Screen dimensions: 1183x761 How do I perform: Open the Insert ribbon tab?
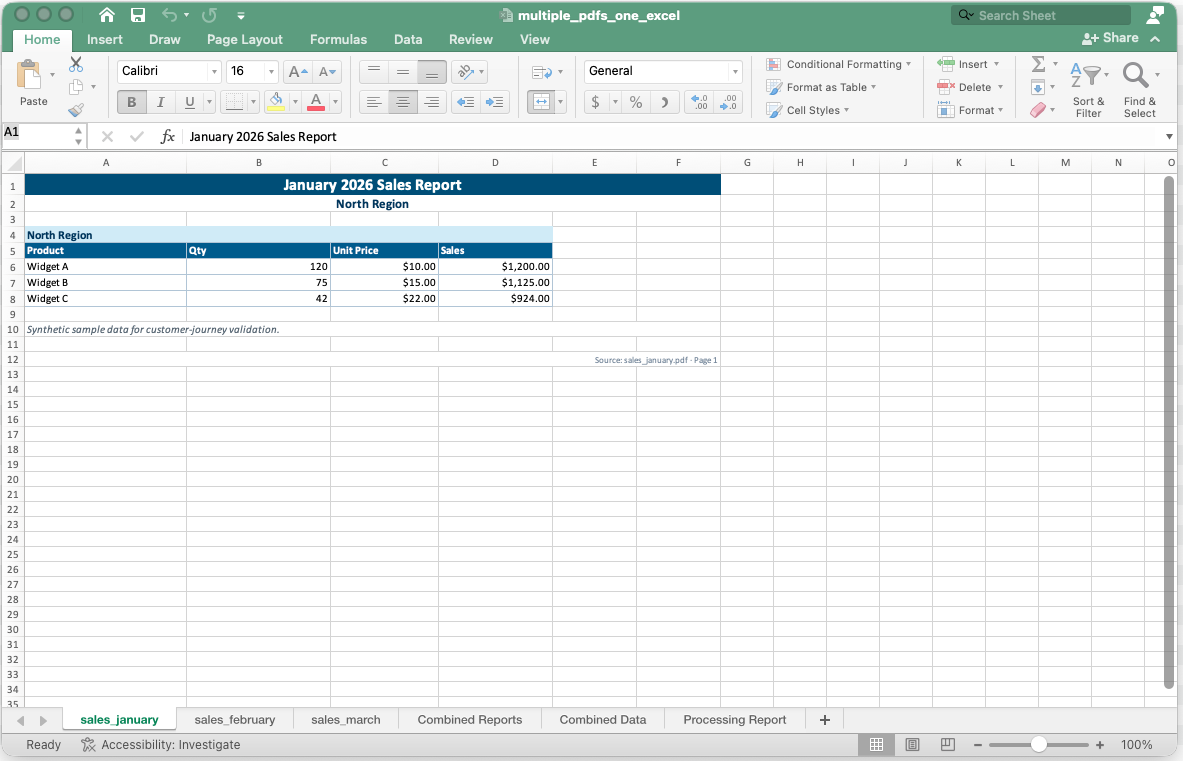point(104,39)
